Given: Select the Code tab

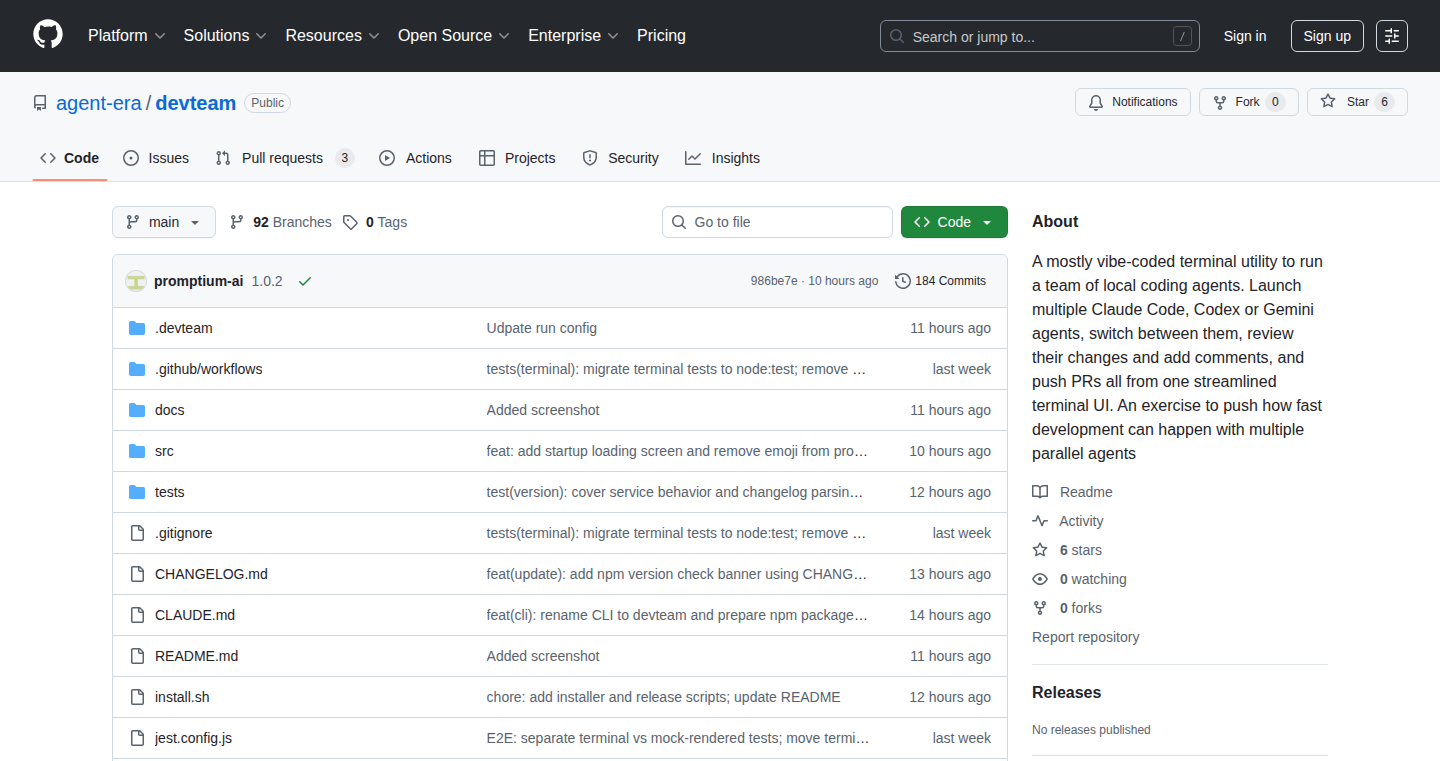Looking at the screenshot, I should click(70, 158).
